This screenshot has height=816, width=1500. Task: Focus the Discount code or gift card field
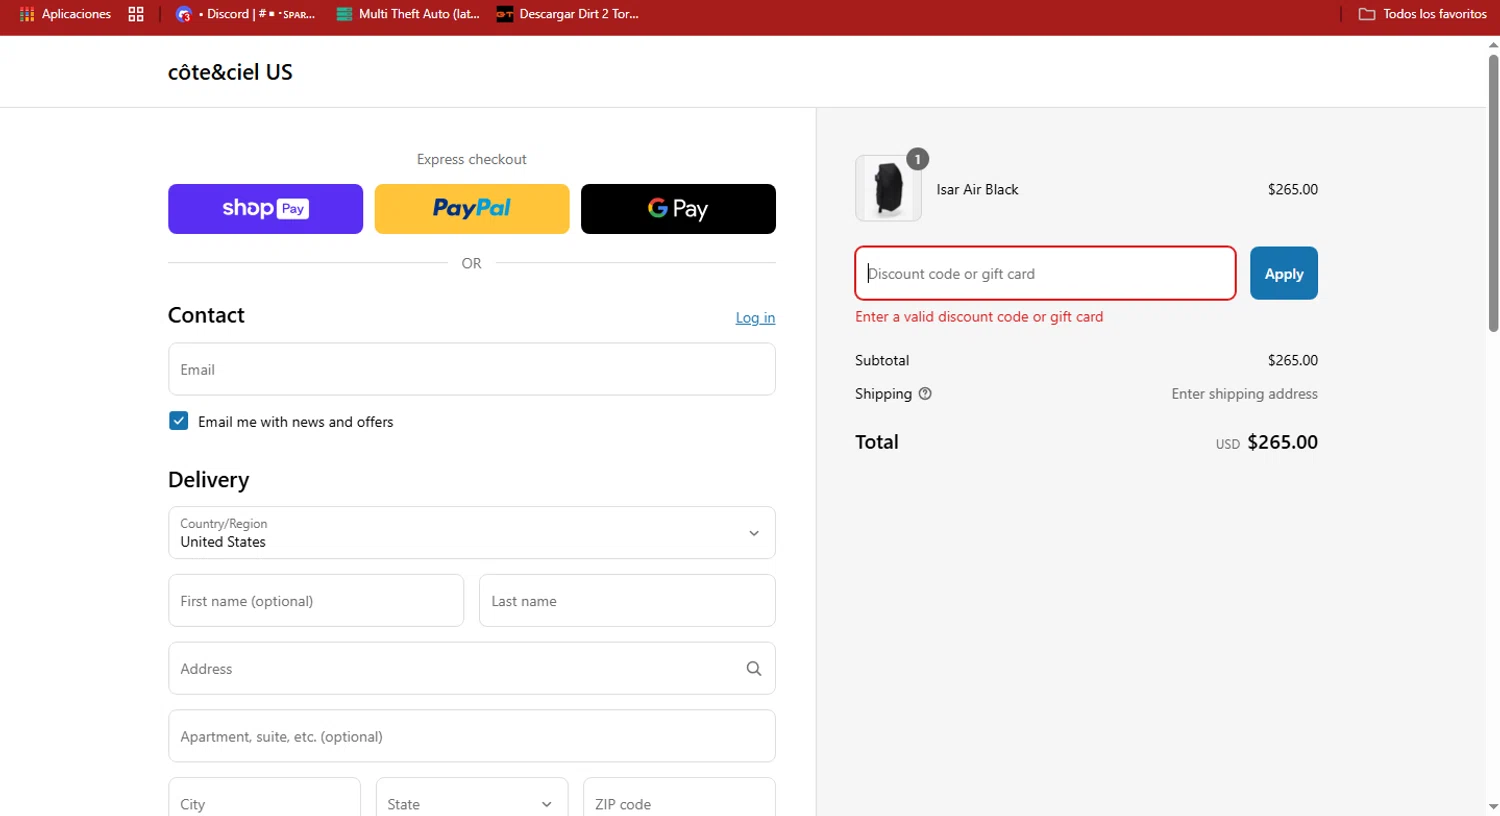pos(1045,273)
